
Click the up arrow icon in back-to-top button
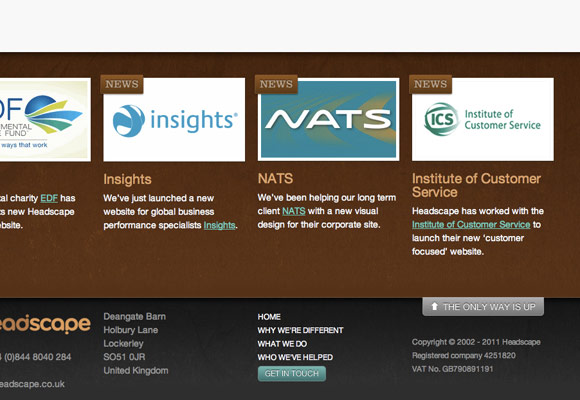(x=435, y=306)
